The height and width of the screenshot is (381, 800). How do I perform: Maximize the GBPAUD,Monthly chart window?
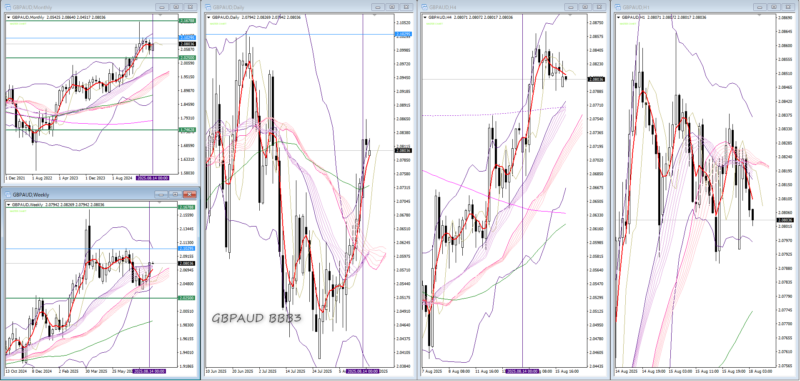(176, 7)
